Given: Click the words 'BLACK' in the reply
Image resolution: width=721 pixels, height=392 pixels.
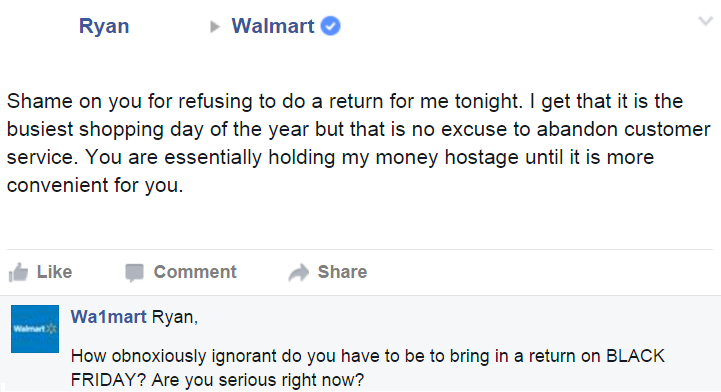Looking at the screenshot, I should pos(635,356).
